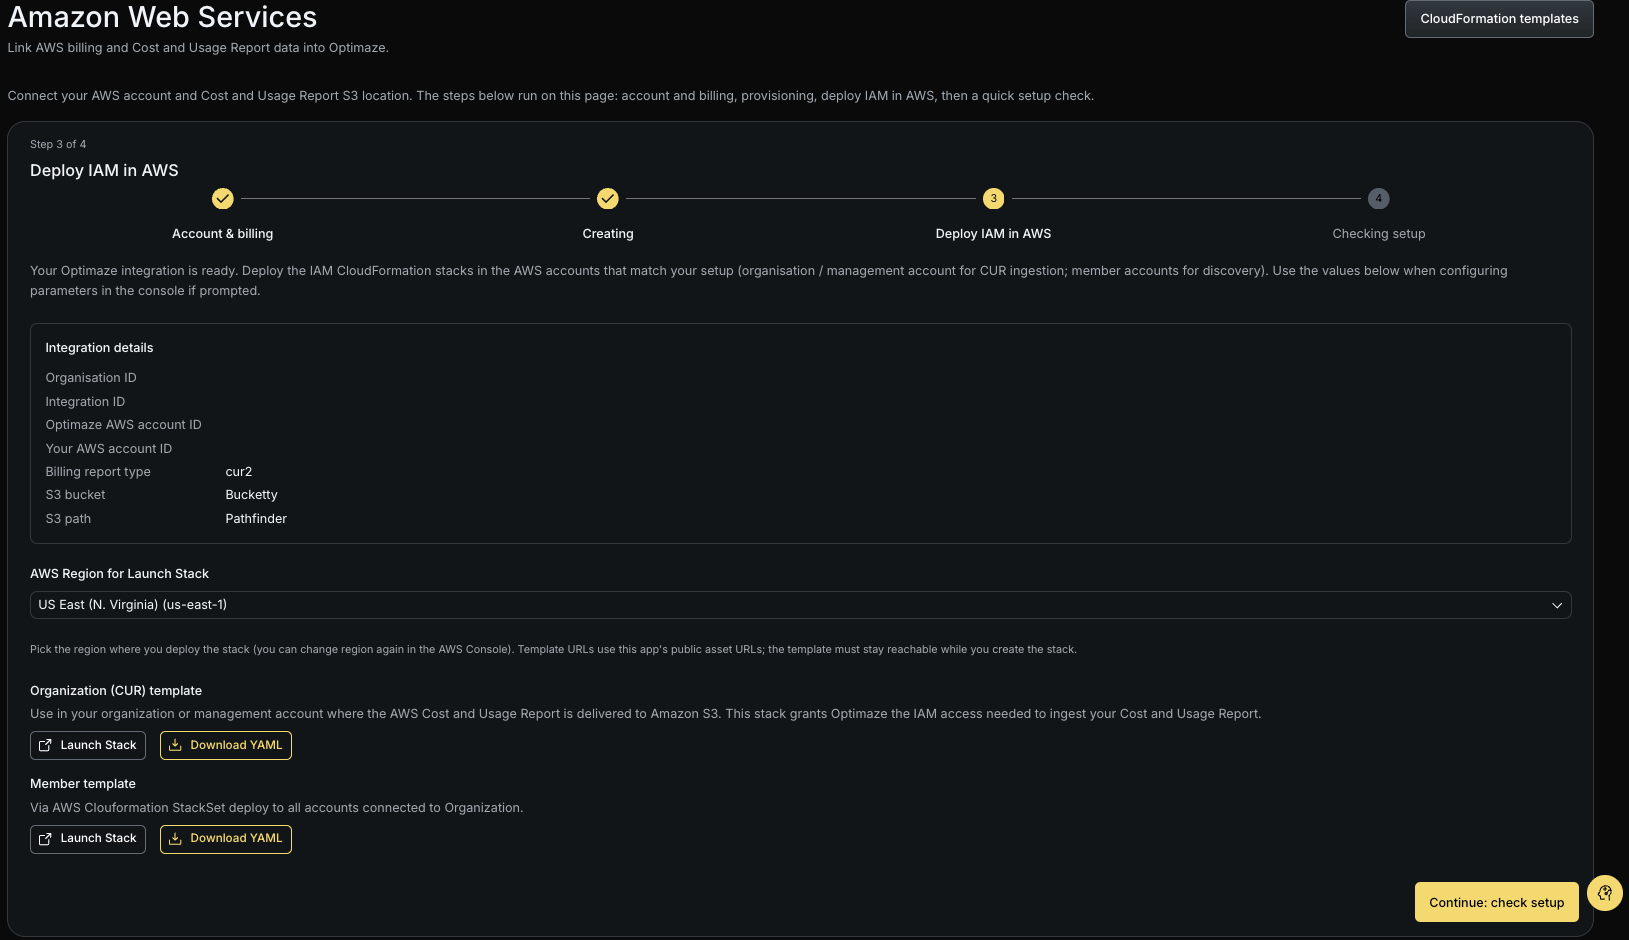Image resolution: width=1629 pixels, height=940 pixels.
Task: Click the S3 path value Pathfinder
Action: point(256,519)
